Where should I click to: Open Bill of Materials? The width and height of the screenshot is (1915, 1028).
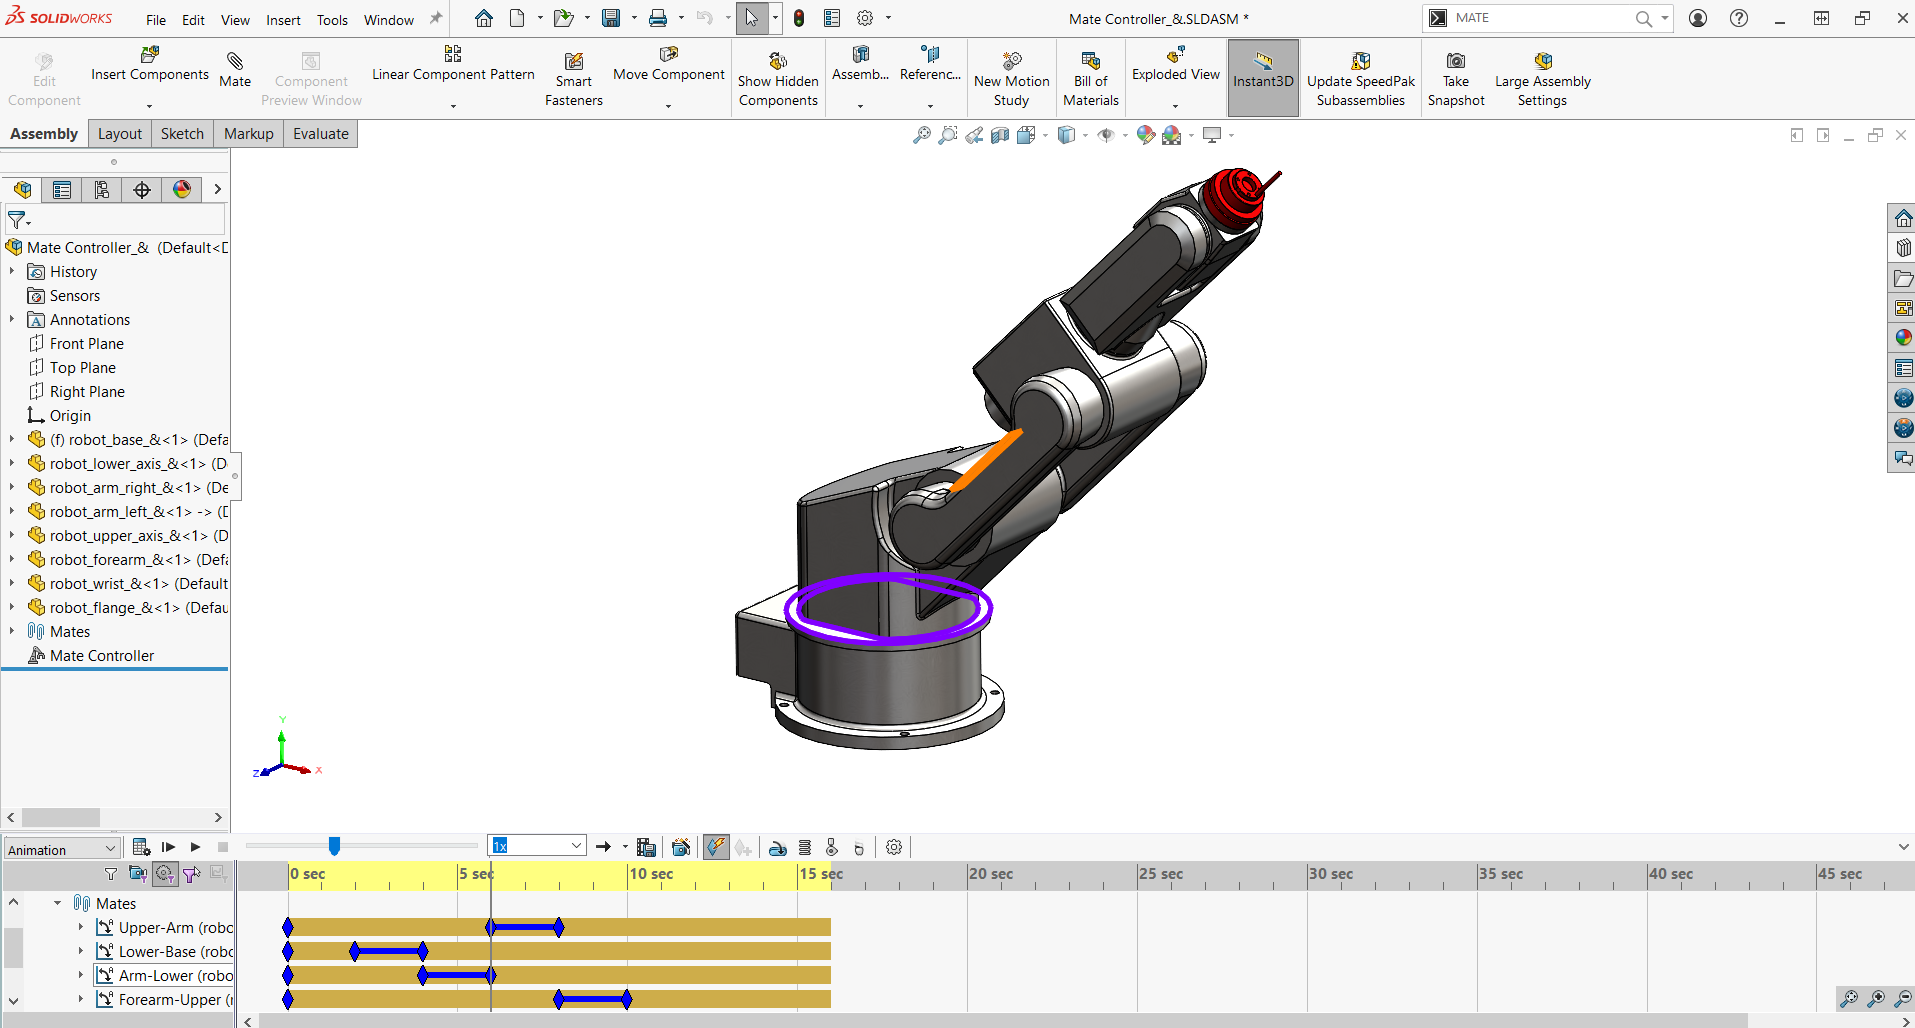point(1090,79)
